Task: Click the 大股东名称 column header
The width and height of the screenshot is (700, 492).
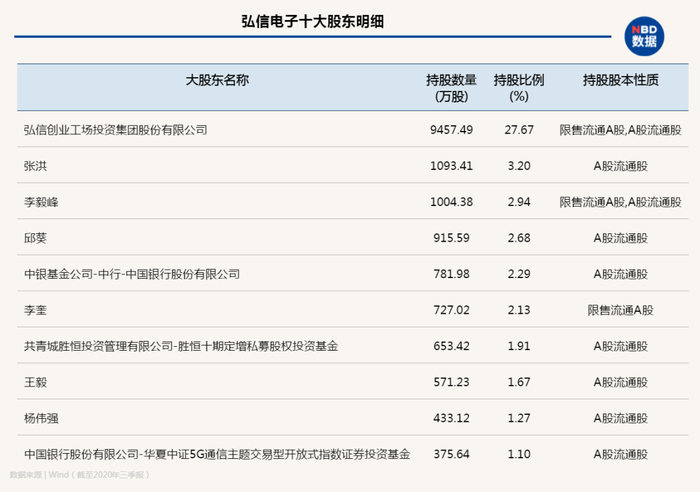Action: (x=217, y=80)
